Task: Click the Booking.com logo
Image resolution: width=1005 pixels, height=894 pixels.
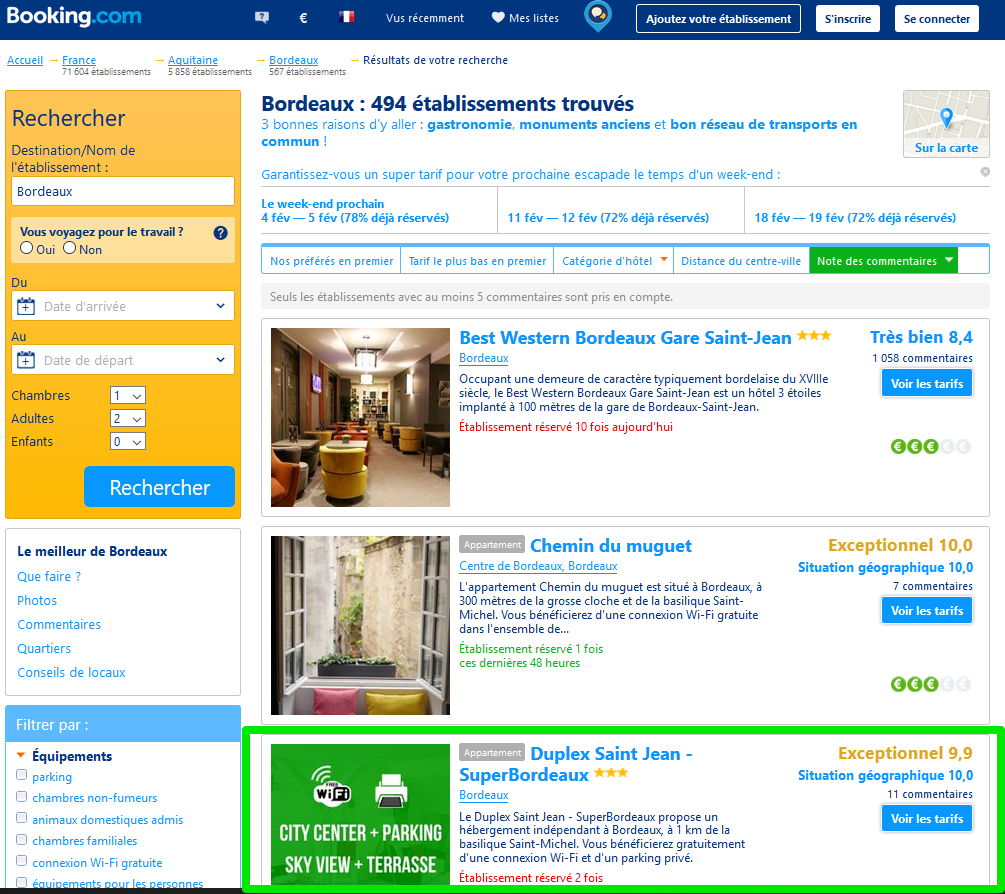Action: tap(74, 17)
